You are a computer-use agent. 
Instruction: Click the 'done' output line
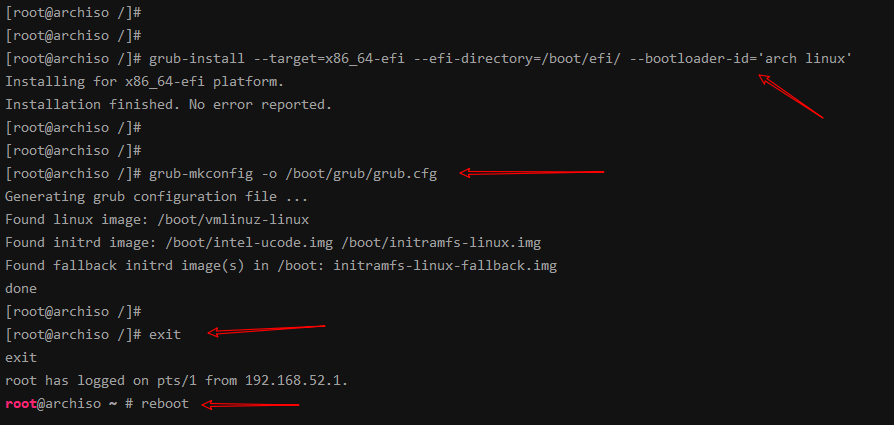pos(21,289)
